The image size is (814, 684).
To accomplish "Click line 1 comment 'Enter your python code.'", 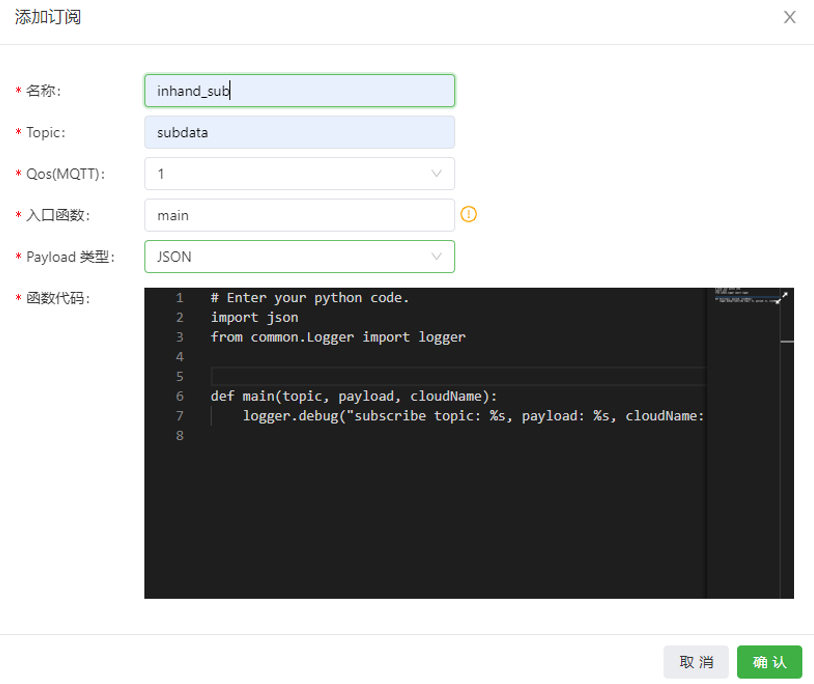I will click(310, 298).
